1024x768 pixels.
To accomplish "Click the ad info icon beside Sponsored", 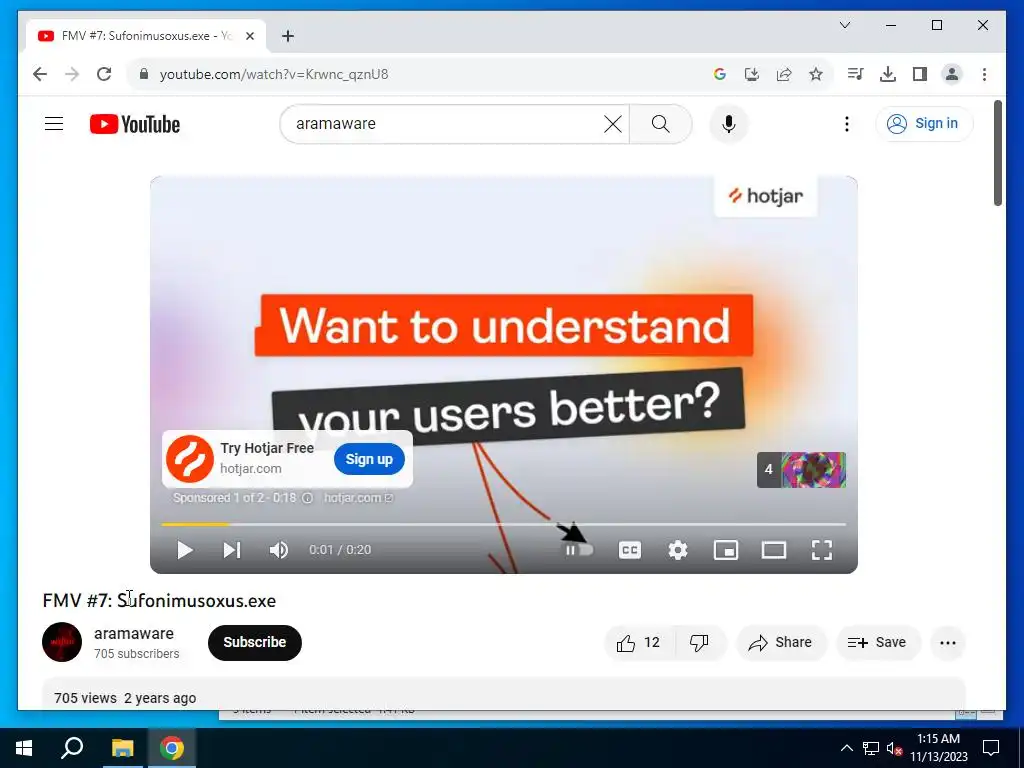I will click(x=307, y=498).
